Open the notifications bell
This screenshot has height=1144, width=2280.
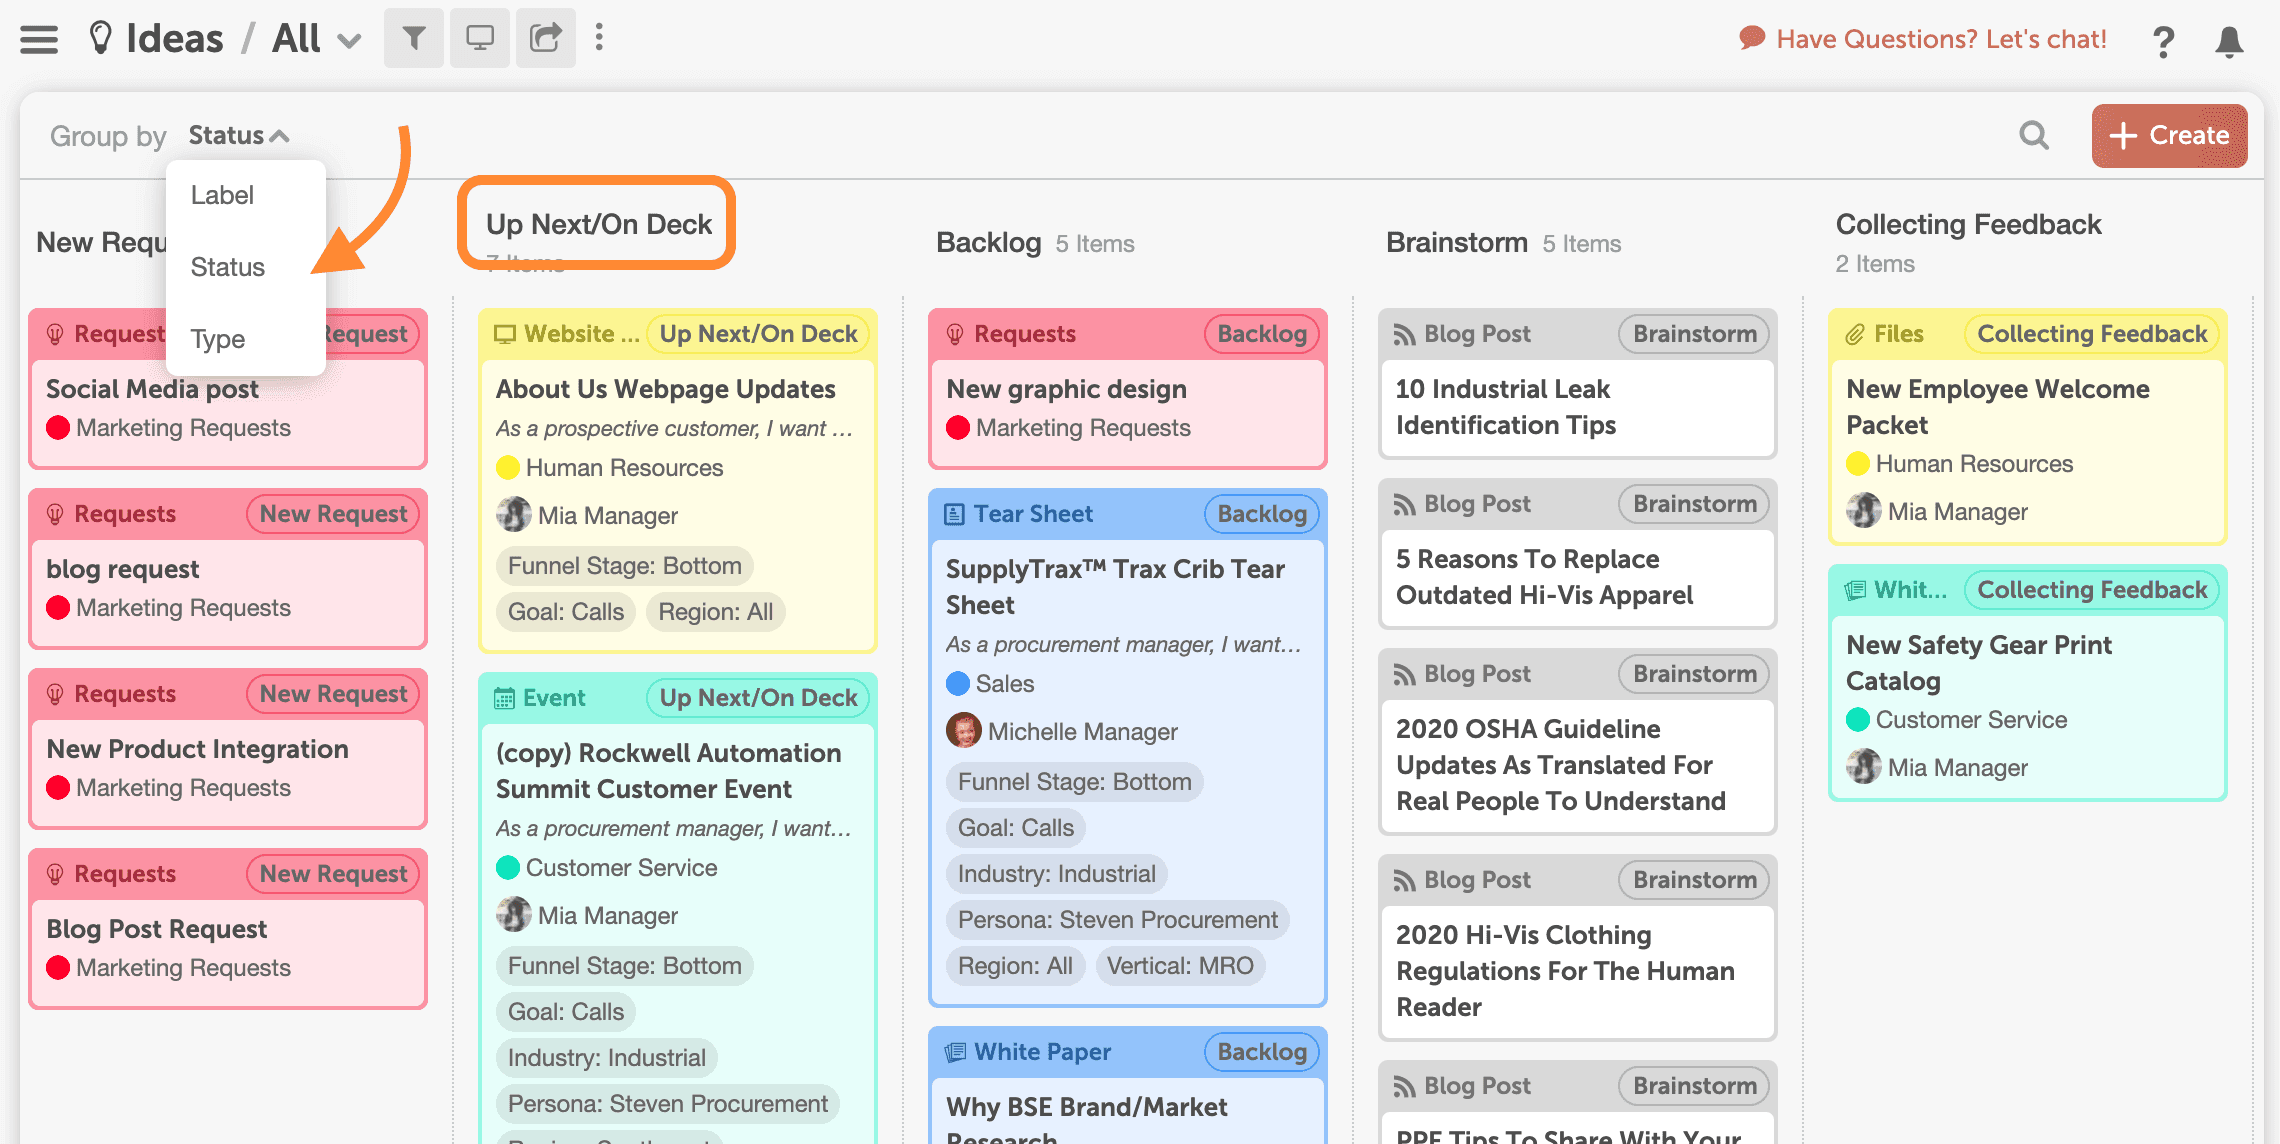pyautogui.click(x=2229, y=41)
